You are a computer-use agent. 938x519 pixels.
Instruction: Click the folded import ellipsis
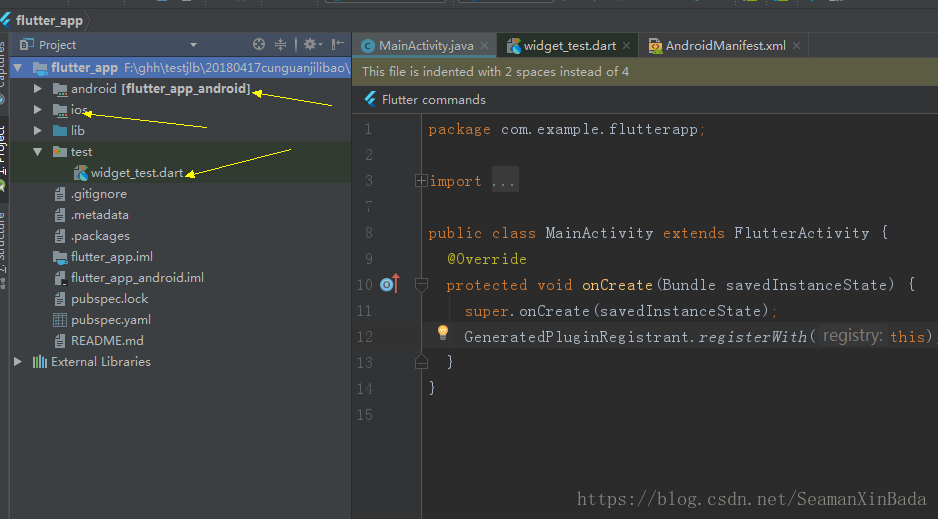tap(504, 181)
